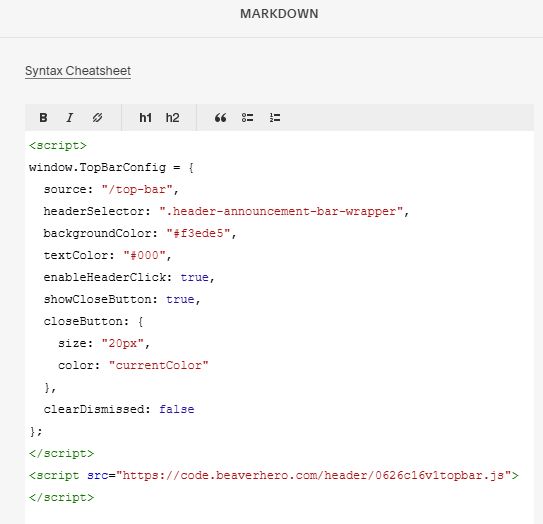Place cursor at the final </script> tag
This screenshot has height=524, width=543.
coord(62,497)
